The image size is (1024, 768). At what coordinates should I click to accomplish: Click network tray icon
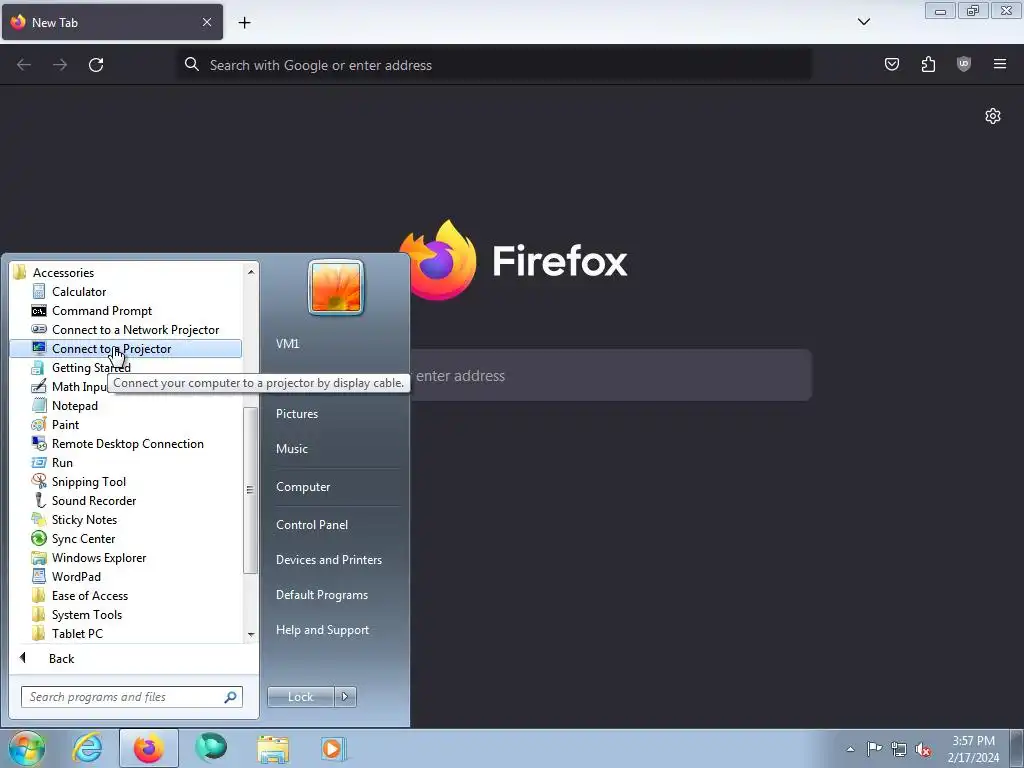pos(899,749)
